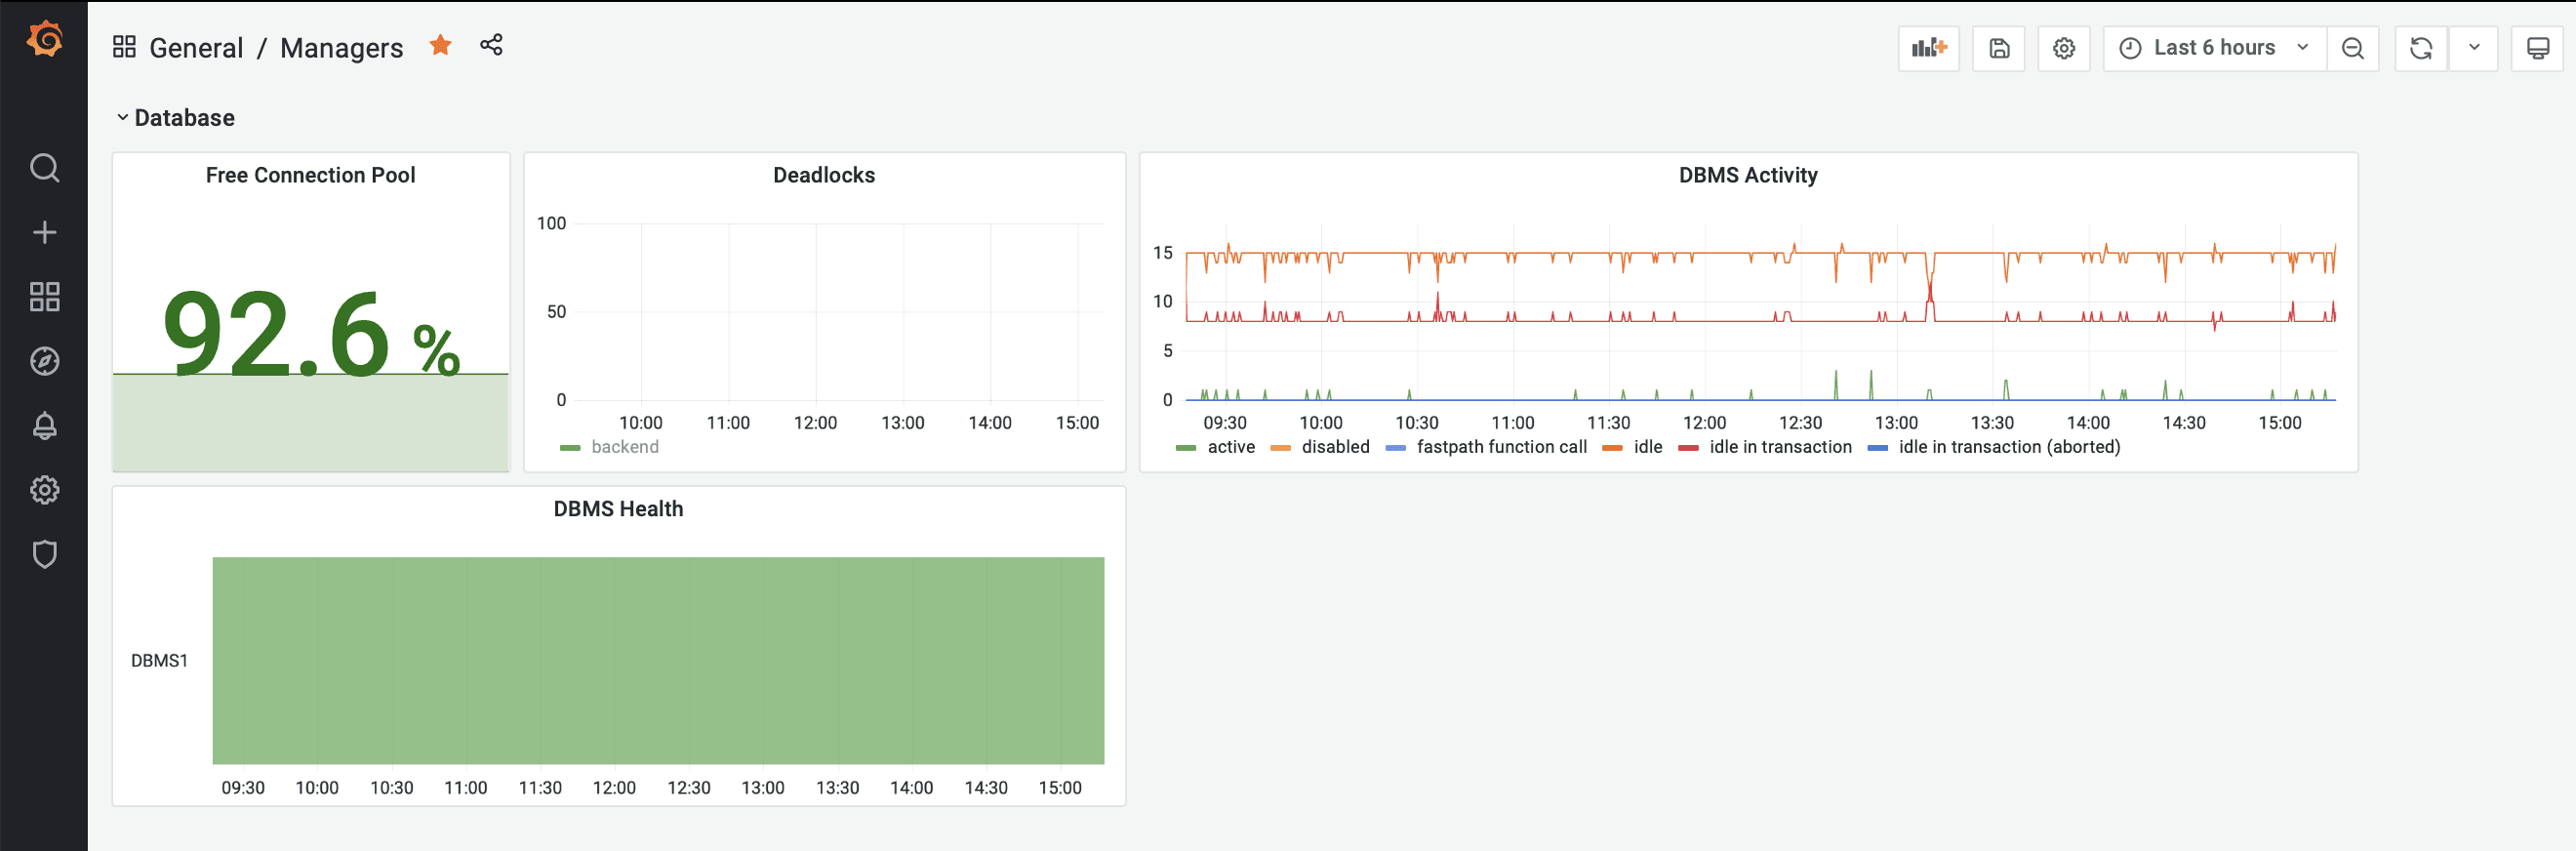
Task: Open the Dashboards sidebar icon
Action: [44, 296]
